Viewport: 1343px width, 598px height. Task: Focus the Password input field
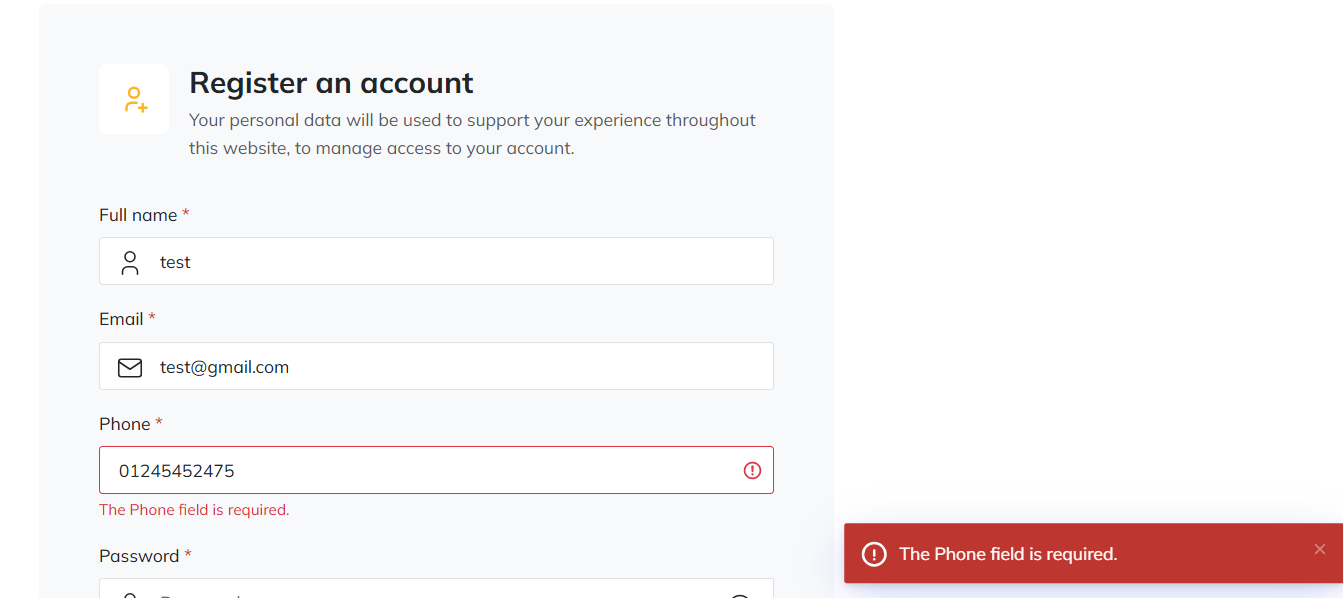pos(436,588)
